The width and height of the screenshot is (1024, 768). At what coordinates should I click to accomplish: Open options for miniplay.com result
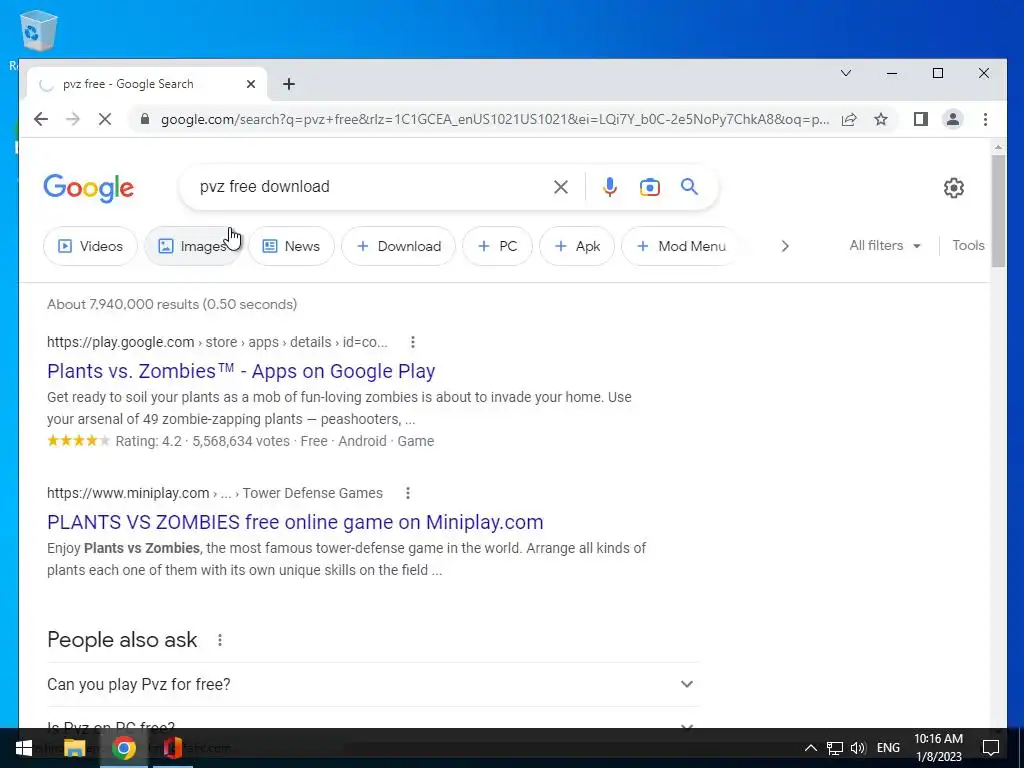(x=408, y=493)
